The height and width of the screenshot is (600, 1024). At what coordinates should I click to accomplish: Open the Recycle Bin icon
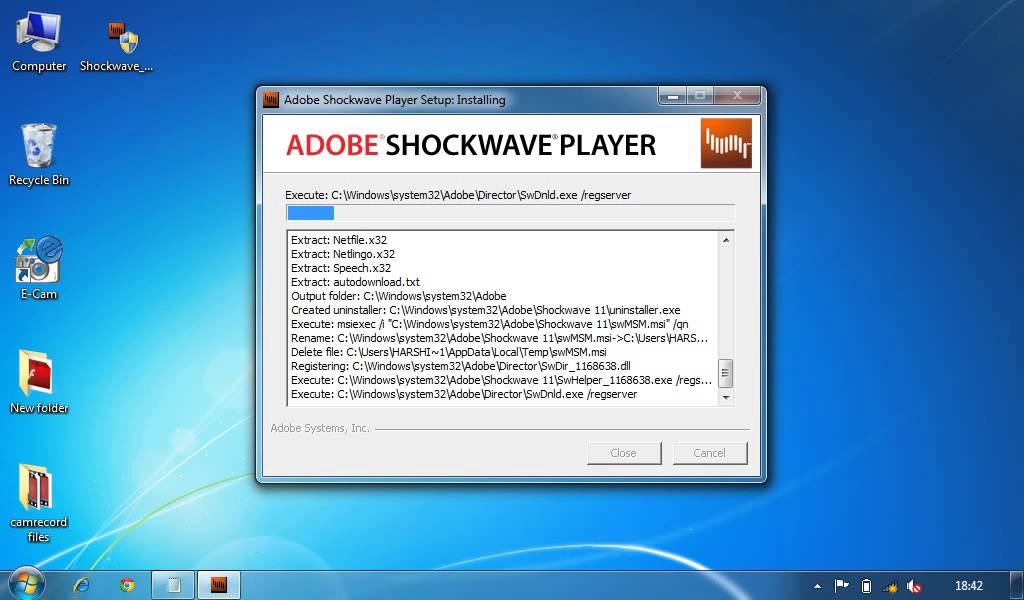click(x=39, y=155)
